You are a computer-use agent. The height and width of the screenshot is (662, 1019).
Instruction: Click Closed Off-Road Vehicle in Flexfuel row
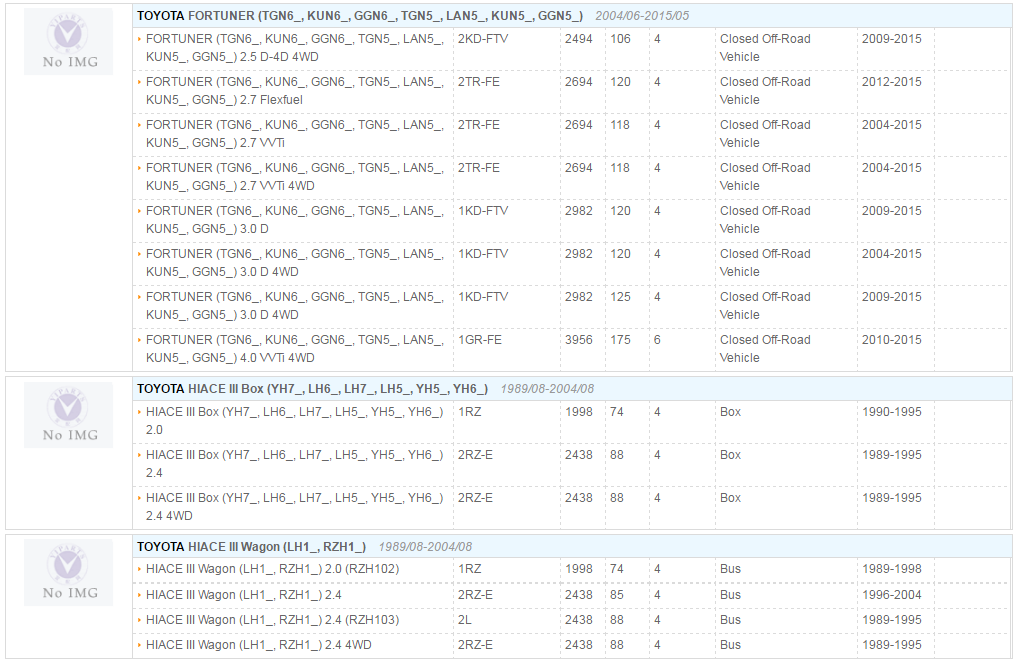coord(765,91)
